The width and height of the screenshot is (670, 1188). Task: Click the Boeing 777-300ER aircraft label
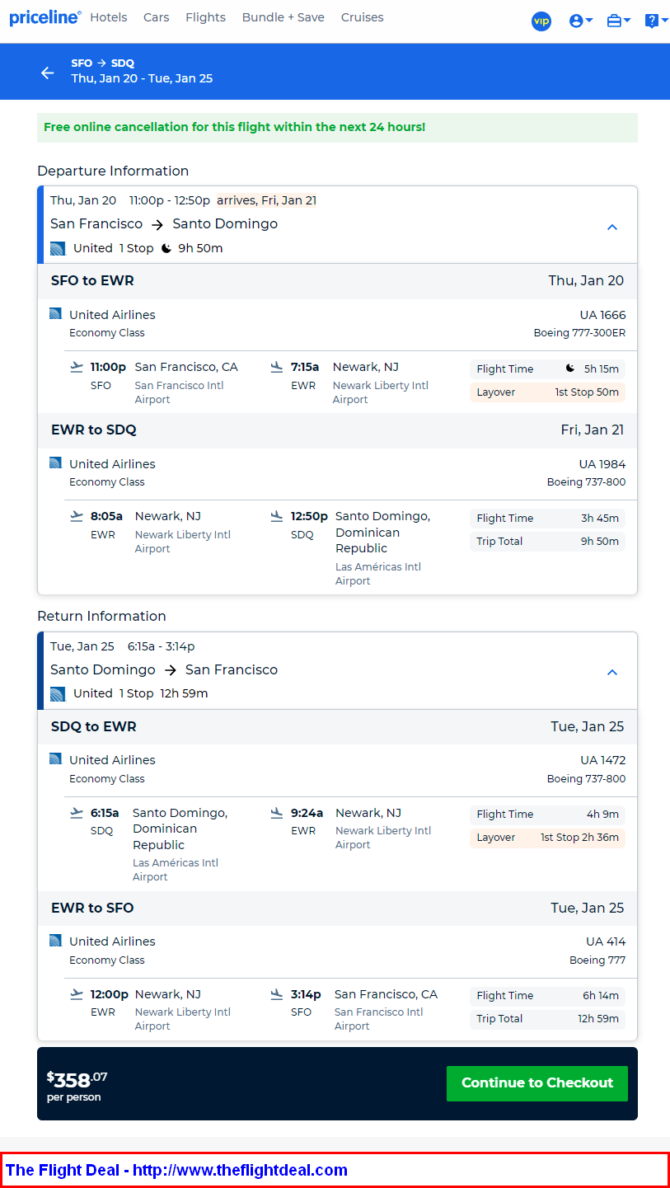(x=580, y=333)
